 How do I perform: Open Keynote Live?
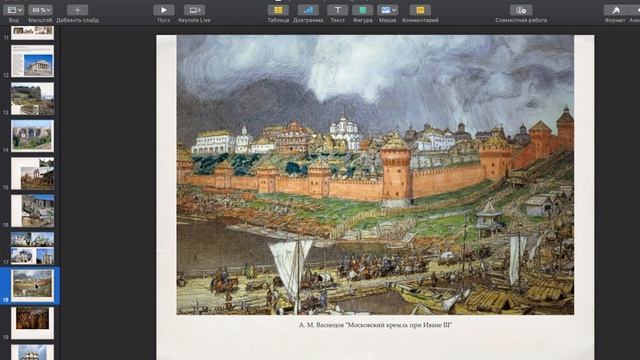click(194, 10)
